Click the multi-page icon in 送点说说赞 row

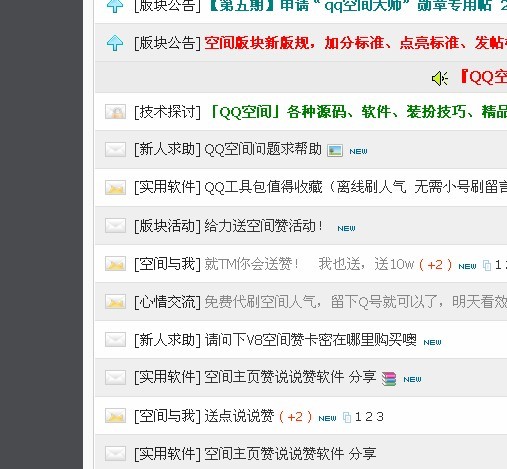pyautogui.click(x=347, y=418)
